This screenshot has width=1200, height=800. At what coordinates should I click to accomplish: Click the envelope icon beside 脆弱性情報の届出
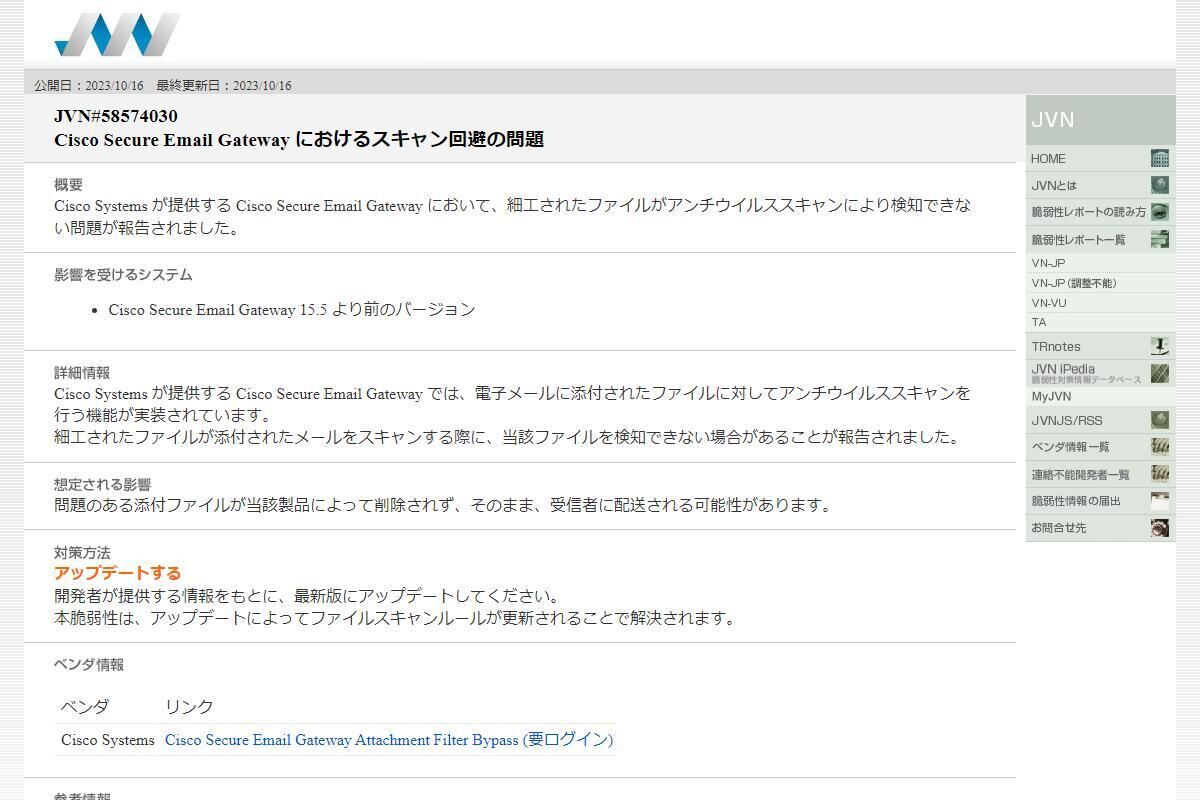tap(1160, 501)
